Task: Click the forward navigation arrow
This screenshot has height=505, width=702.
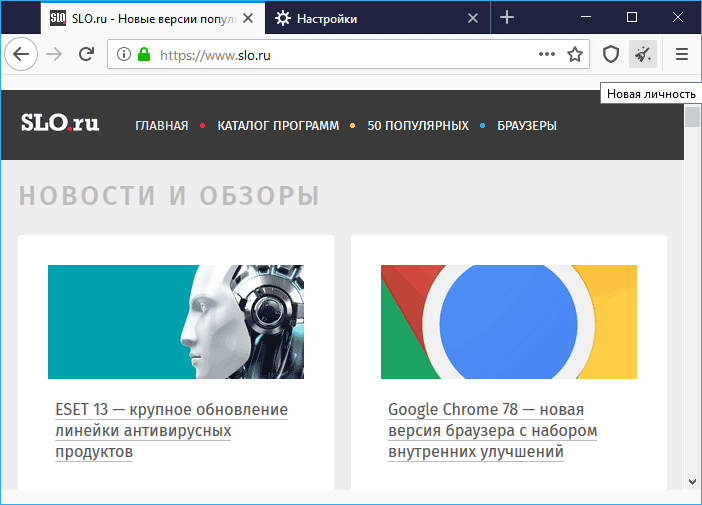Action: coord(54,54)
